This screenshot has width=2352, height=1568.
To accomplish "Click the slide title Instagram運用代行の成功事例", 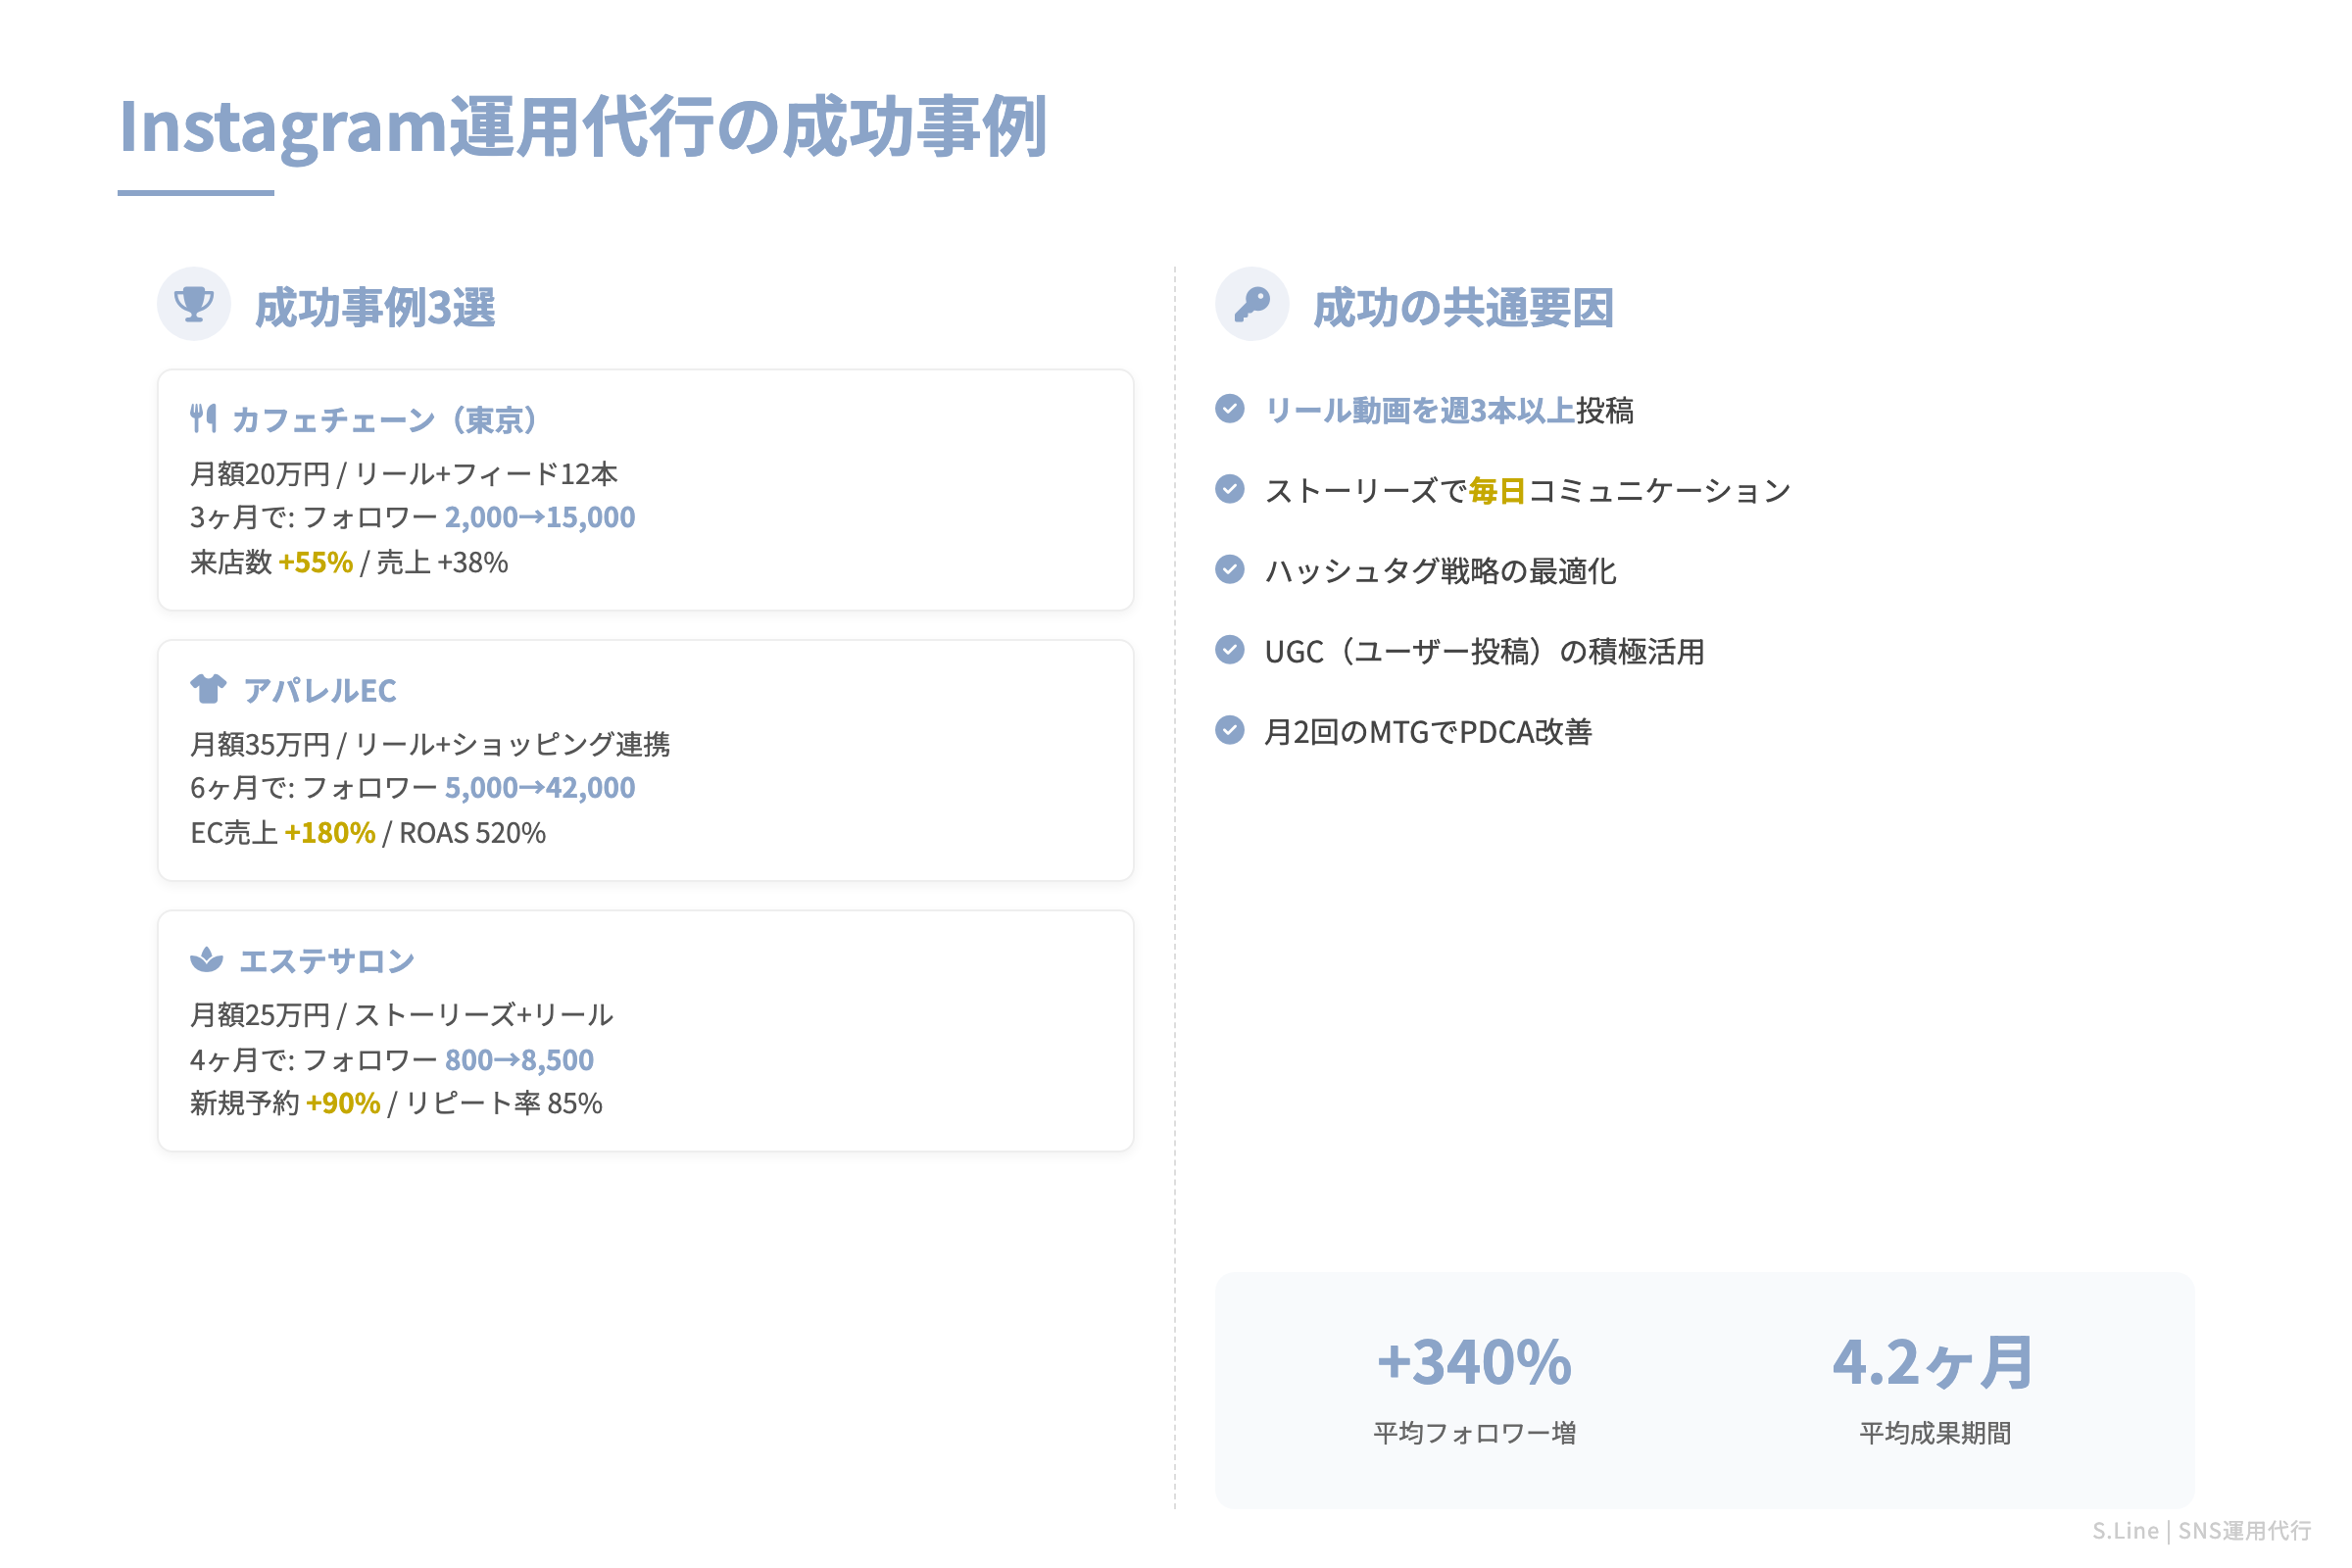I will tap(584, 127).
